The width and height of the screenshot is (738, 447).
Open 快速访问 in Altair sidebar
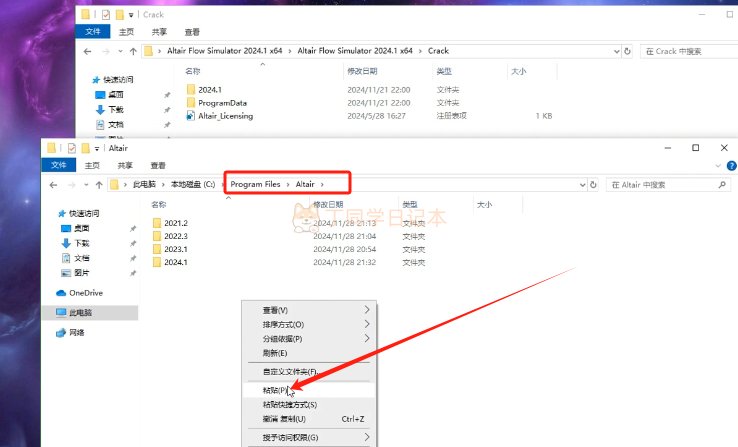(x=79, y=214)
